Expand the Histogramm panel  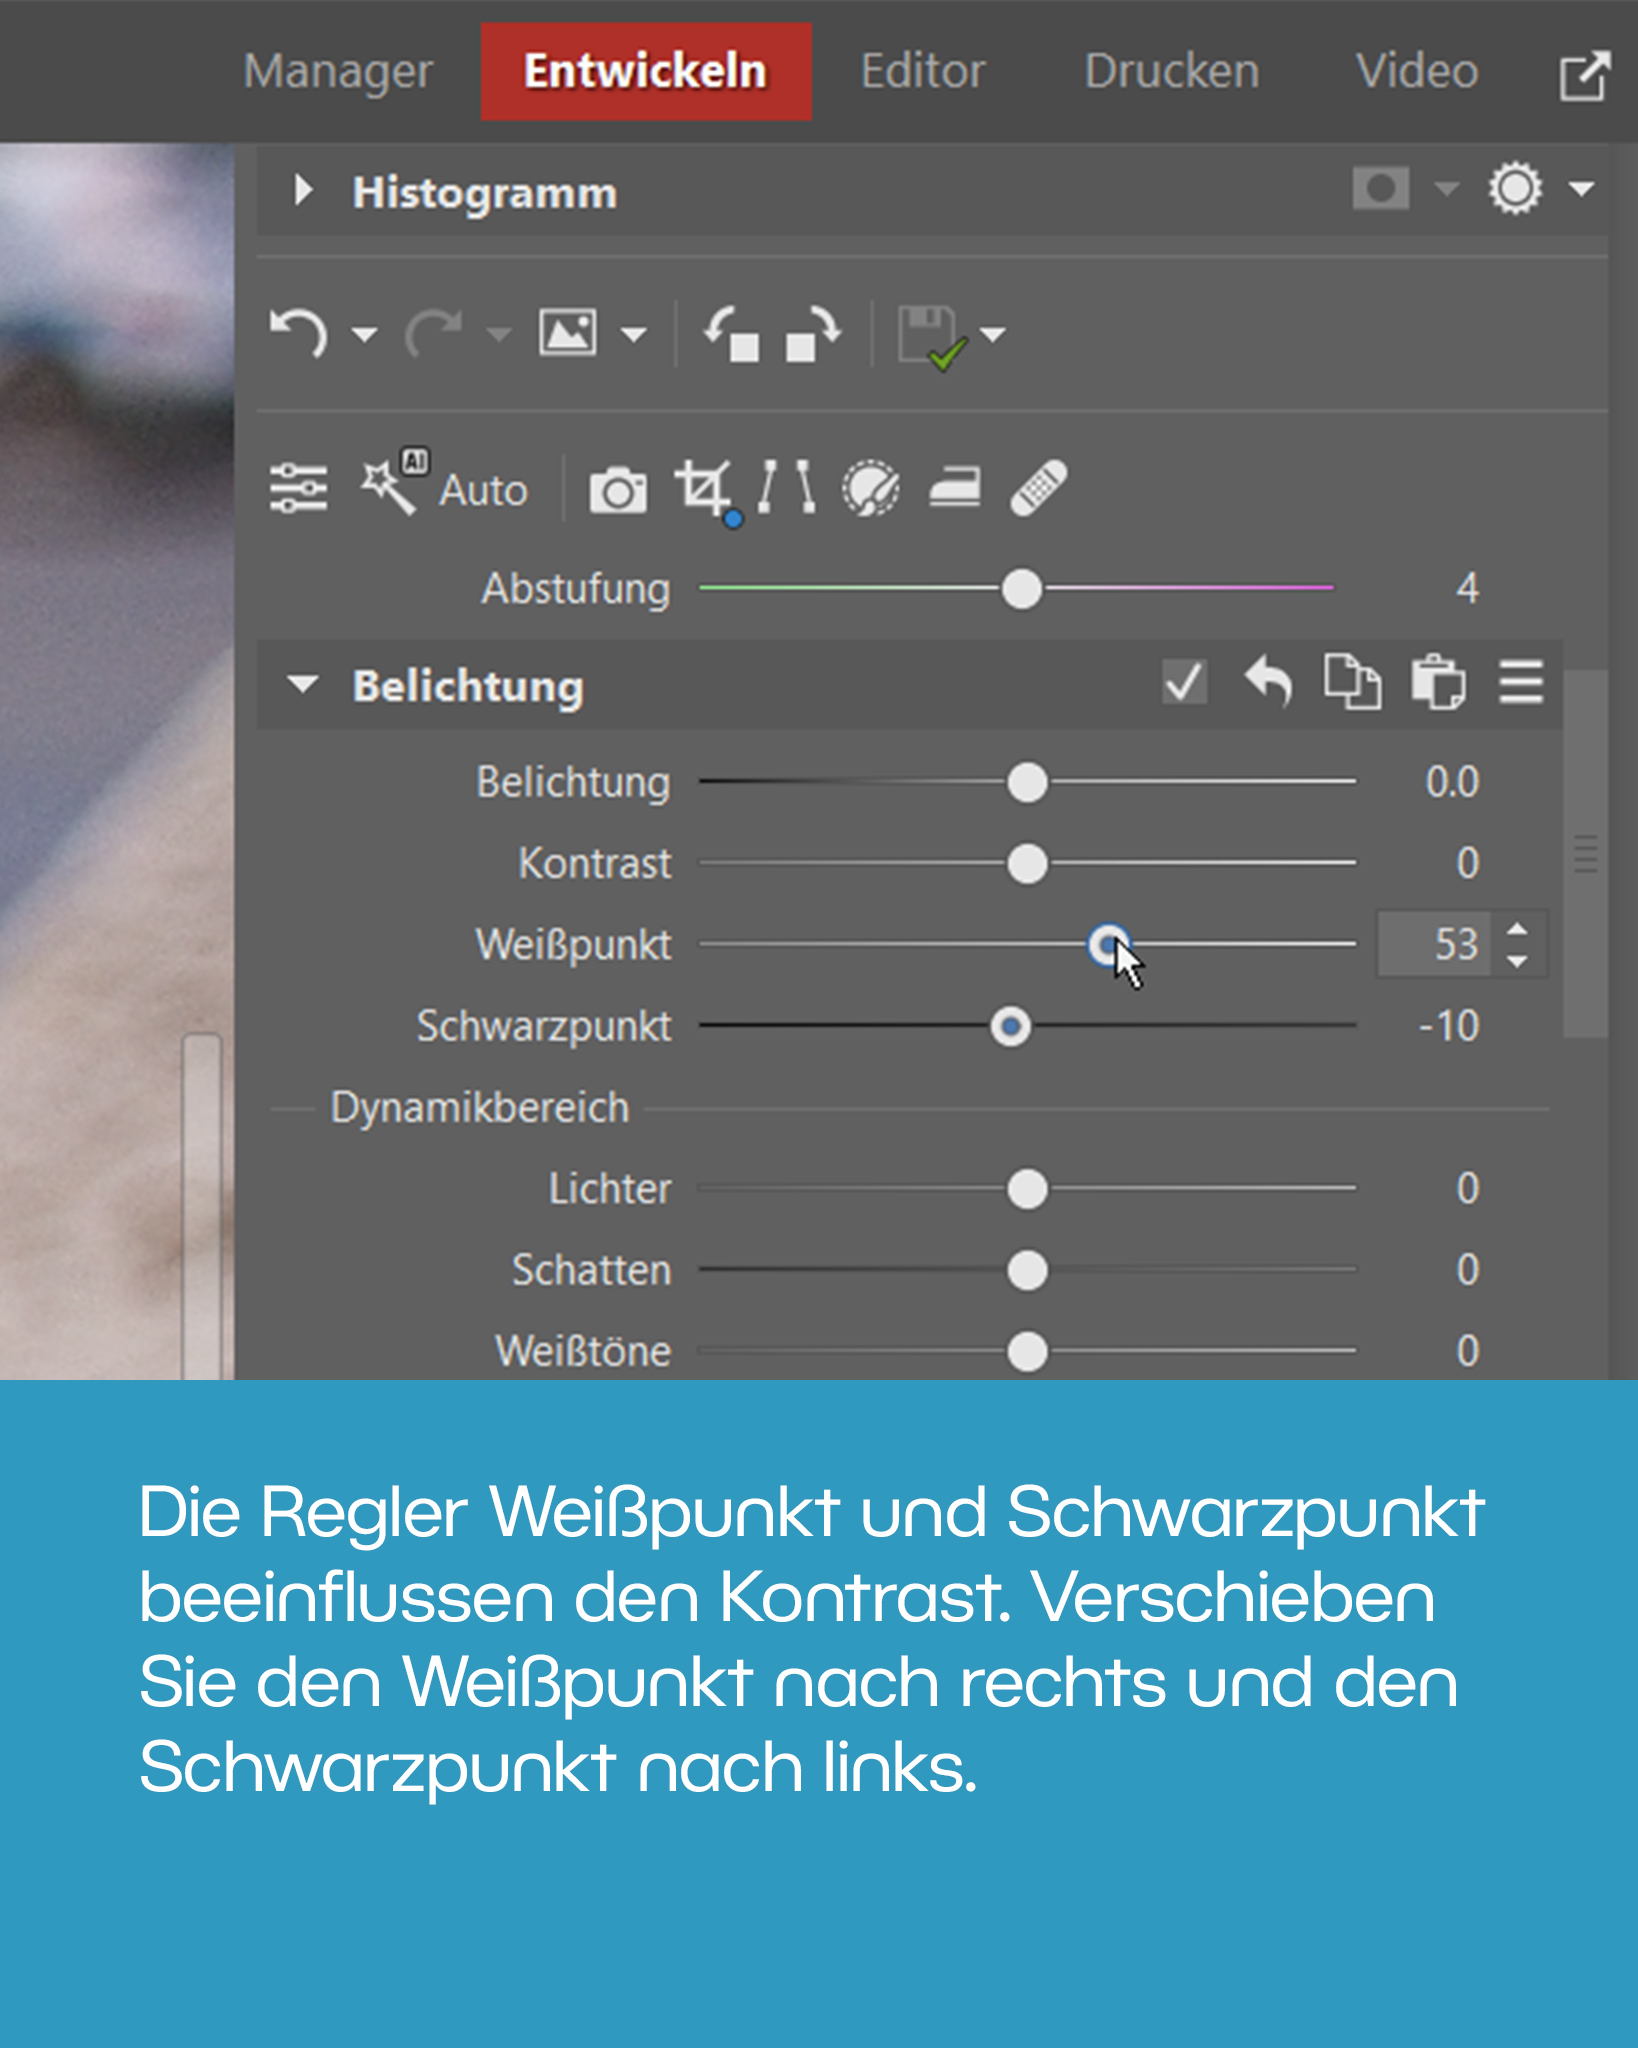pyautogui.click(x=302, y=190)
